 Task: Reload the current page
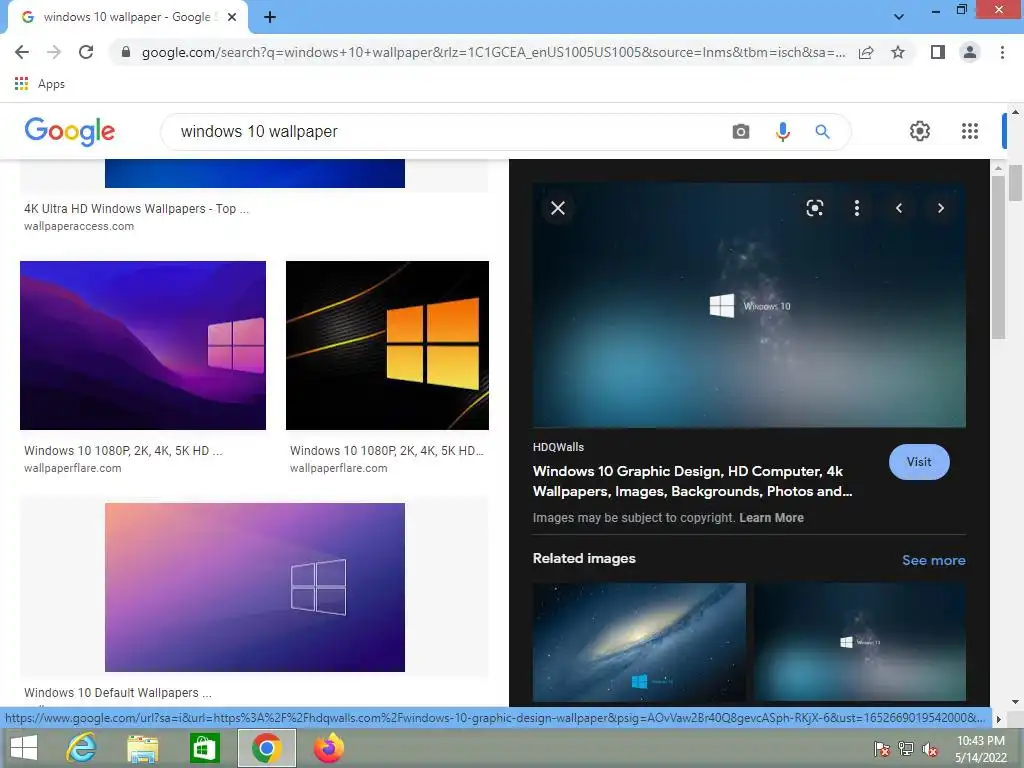tap(86, 52)
